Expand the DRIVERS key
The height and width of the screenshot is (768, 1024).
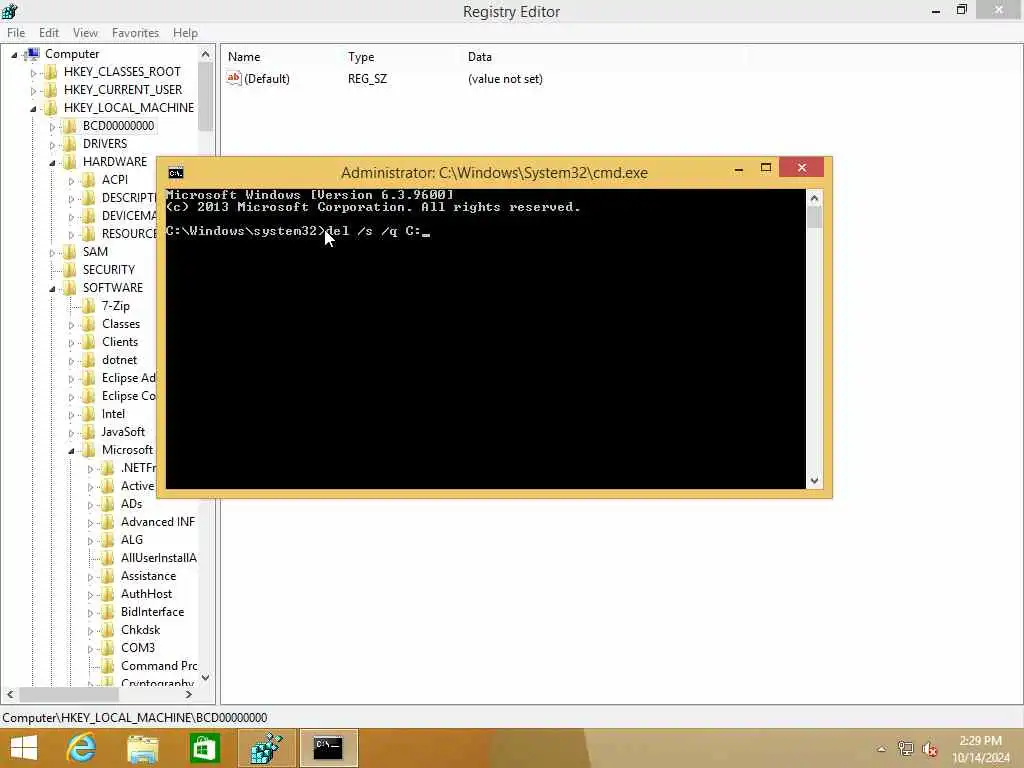[x=52, y=144]
